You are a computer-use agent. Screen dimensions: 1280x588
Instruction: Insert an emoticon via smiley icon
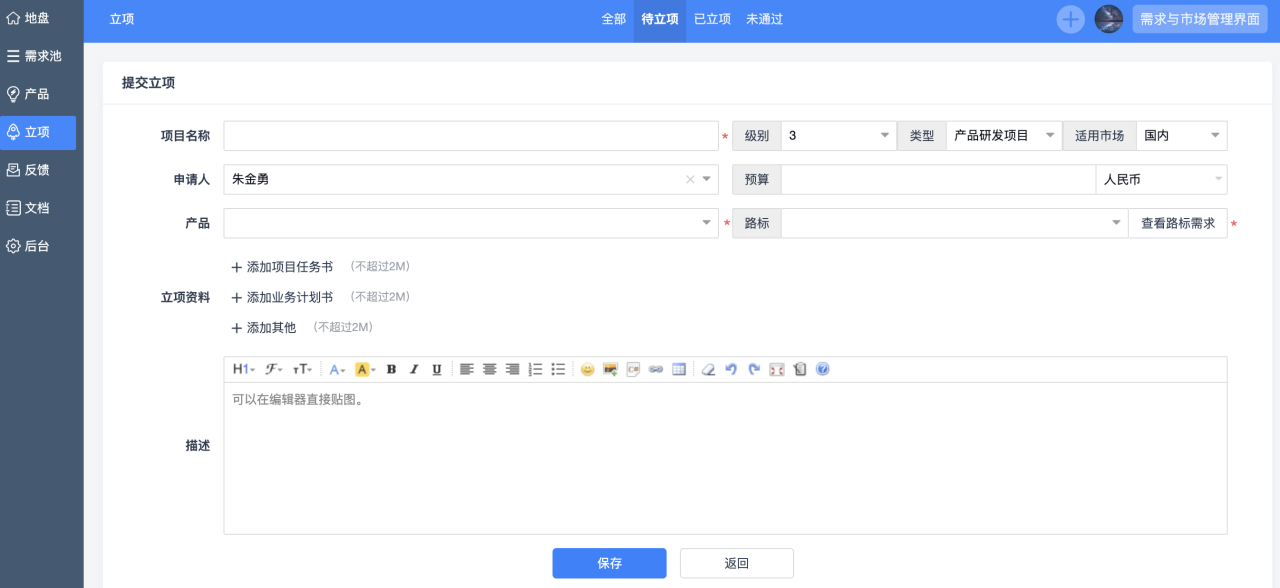pos(587,369)
